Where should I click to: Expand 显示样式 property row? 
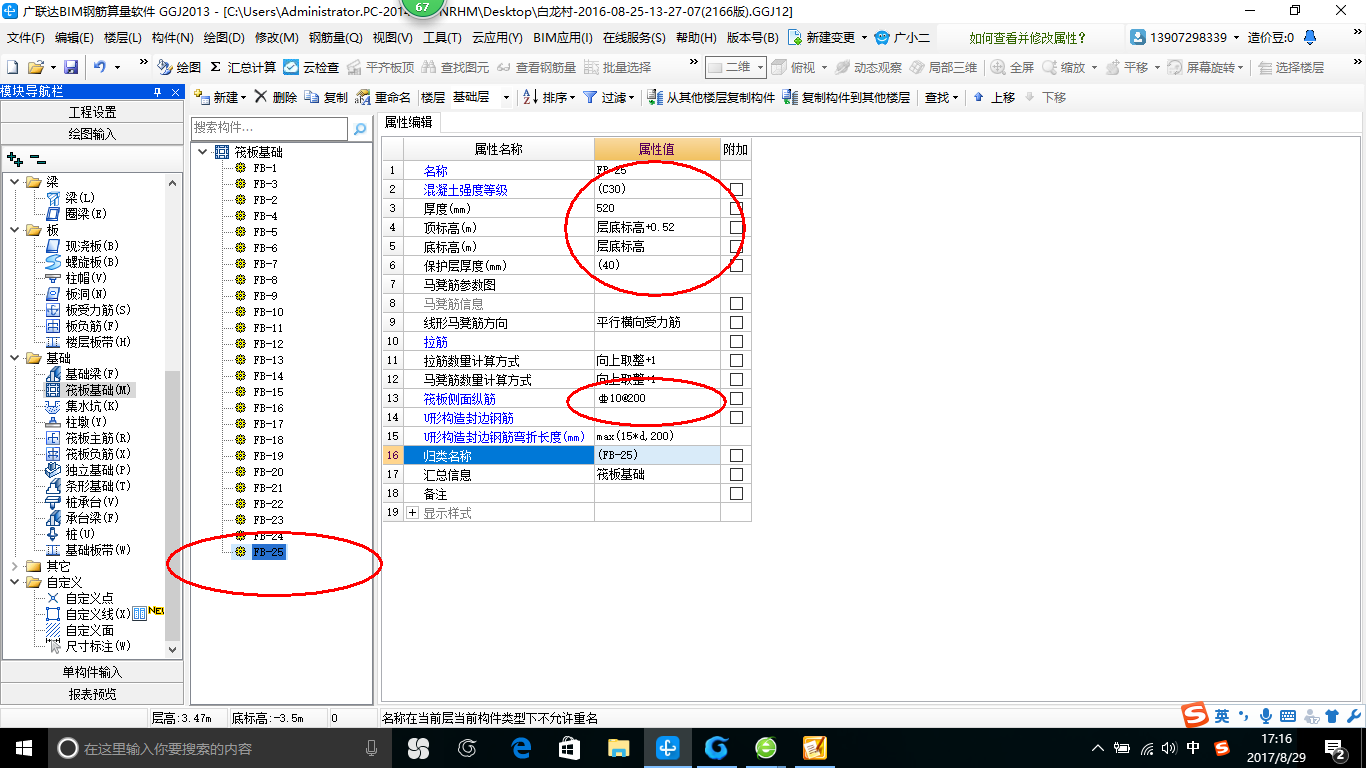click(413, 513)
